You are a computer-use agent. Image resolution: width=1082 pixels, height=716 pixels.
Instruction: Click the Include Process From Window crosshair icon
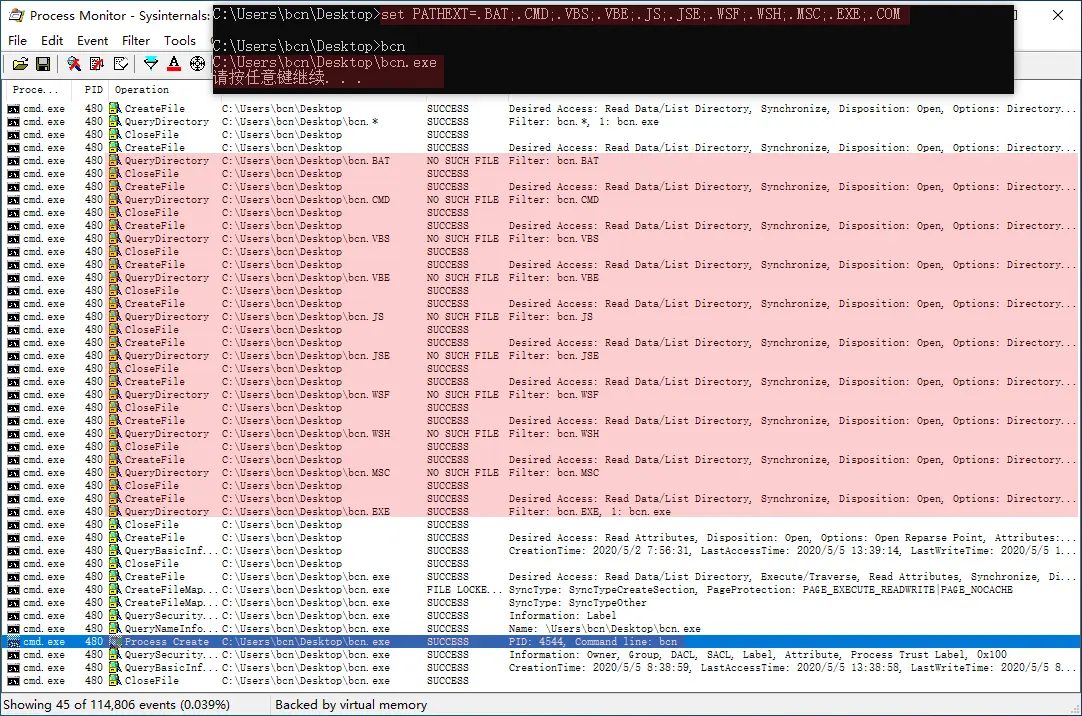(x=197, y=64)
